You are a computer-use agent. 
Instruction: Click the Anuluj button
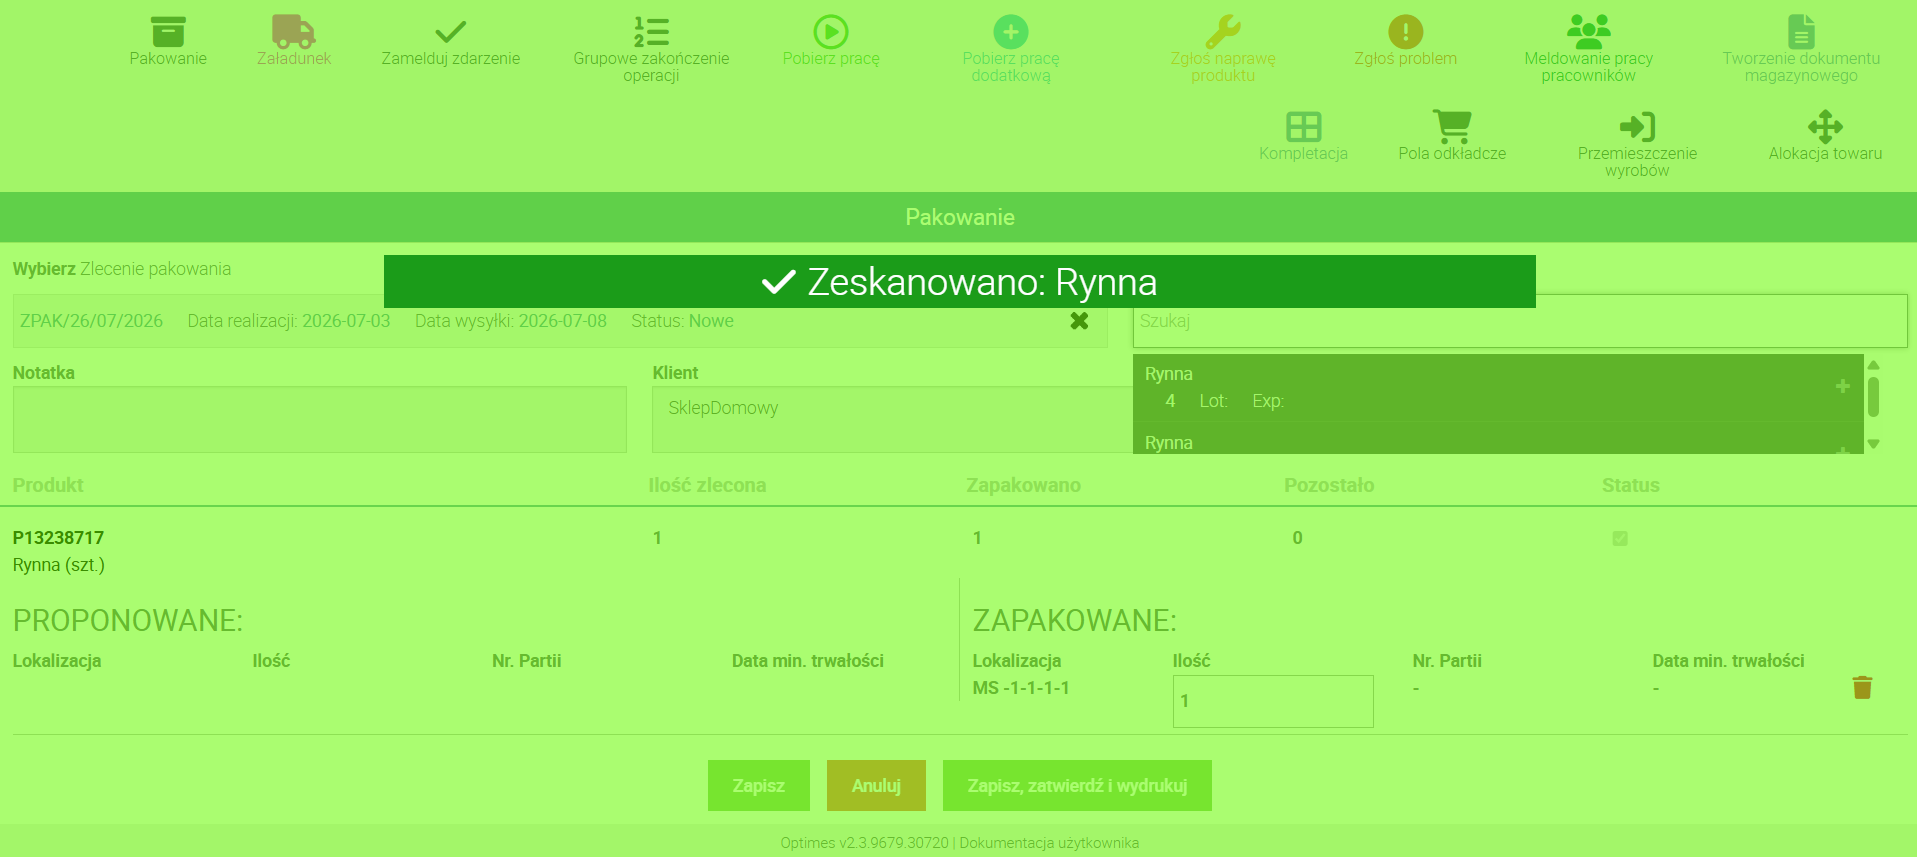[x=876, y=786]
